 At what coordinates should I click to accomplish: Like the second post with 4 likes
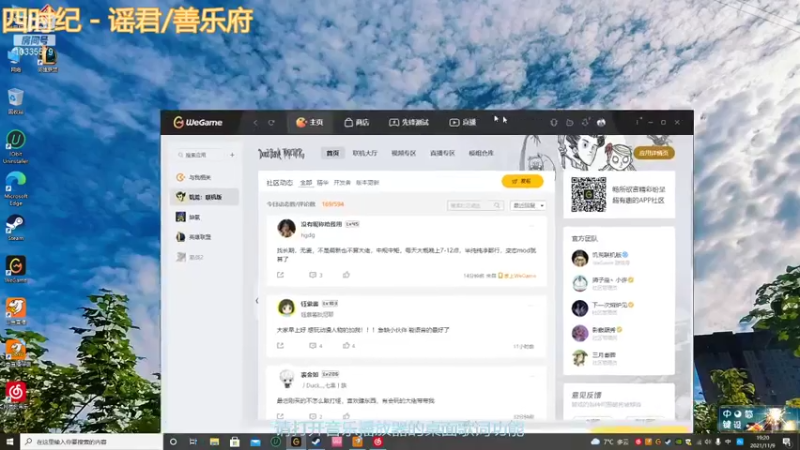point(349,345)
